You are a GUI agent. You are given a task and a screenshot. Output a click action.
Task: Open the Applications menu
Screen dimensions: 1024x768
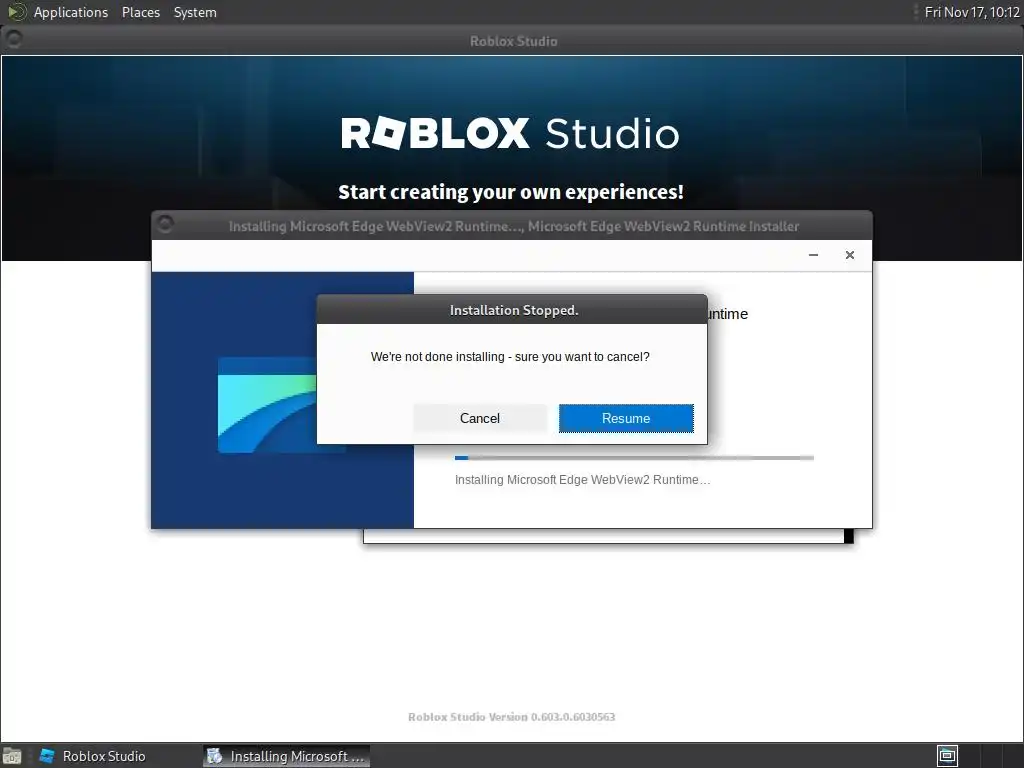point(71,12)
